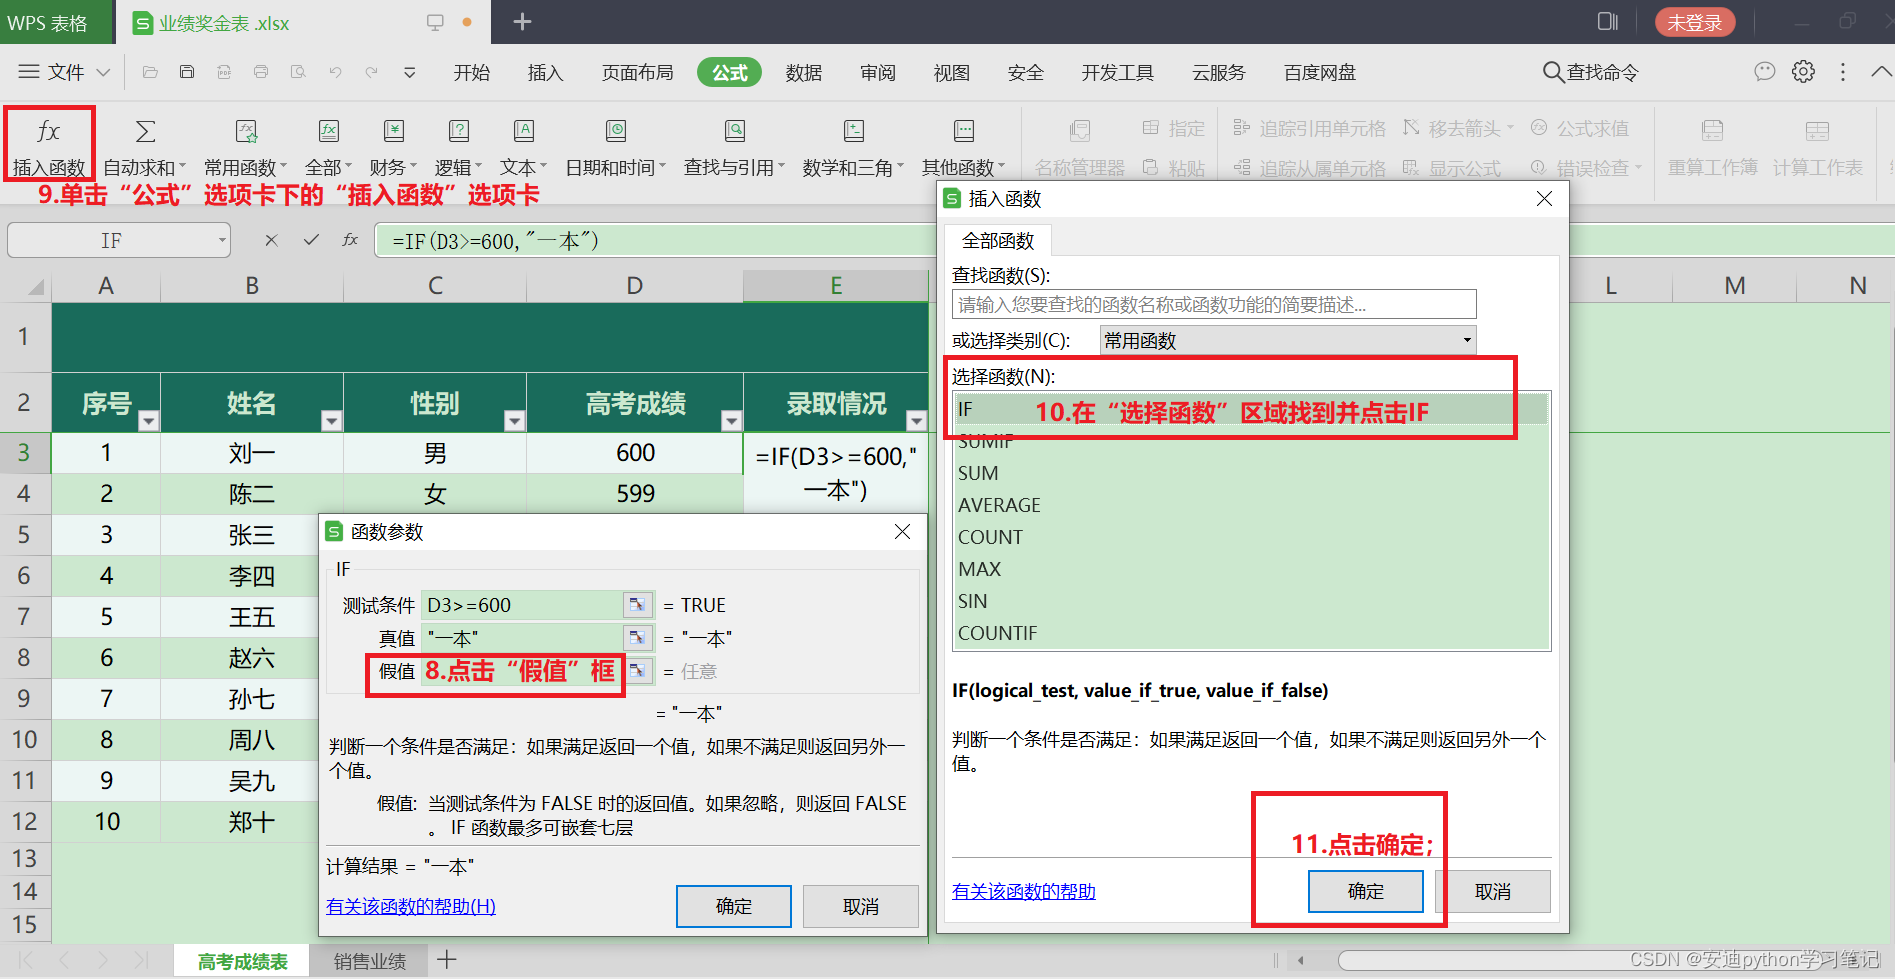Open the Lookup and Reference (查找与引用) icon
This screenshot has width=1895, height=979.
[735, 131]
